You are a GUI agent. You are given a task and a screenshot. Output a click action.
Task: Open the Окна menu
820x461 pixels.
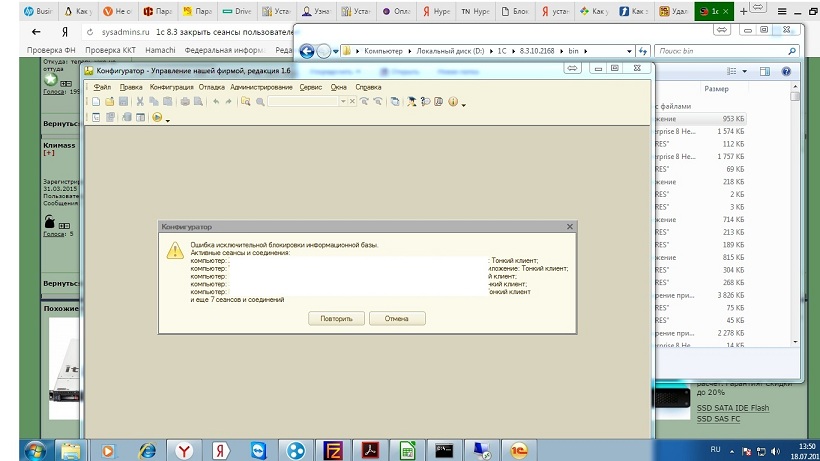pos(338,87)
